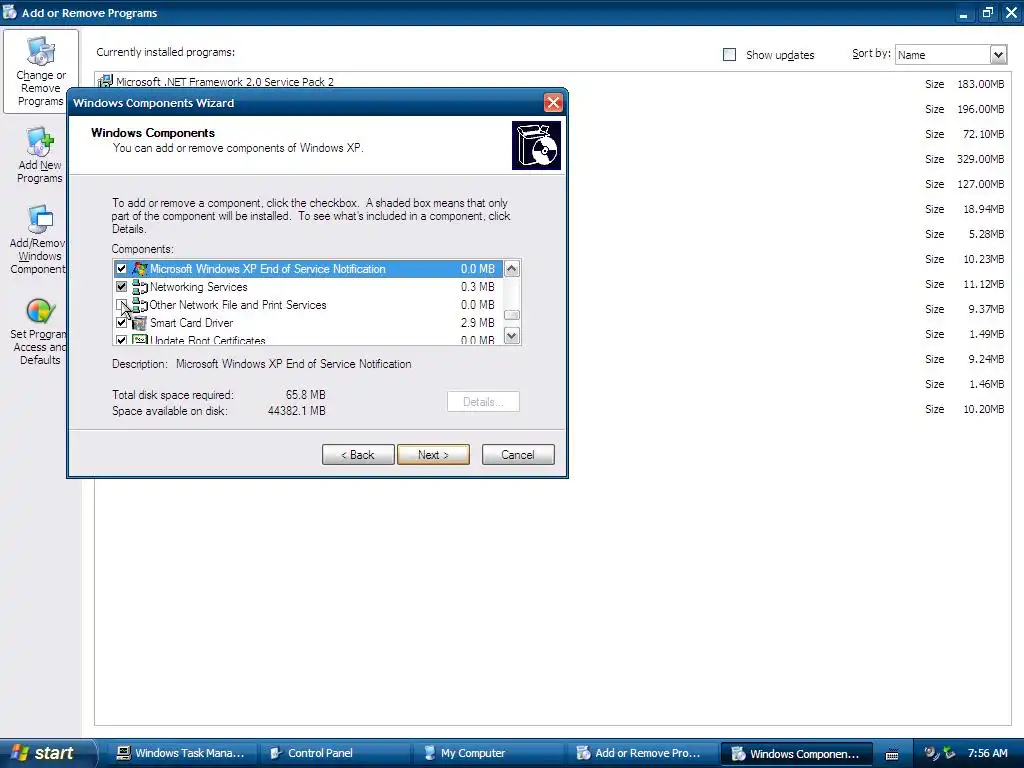Uncheck the Update Root Certificates checkbox
Viewport: 1024px width, 768px height.
[121, 340]
